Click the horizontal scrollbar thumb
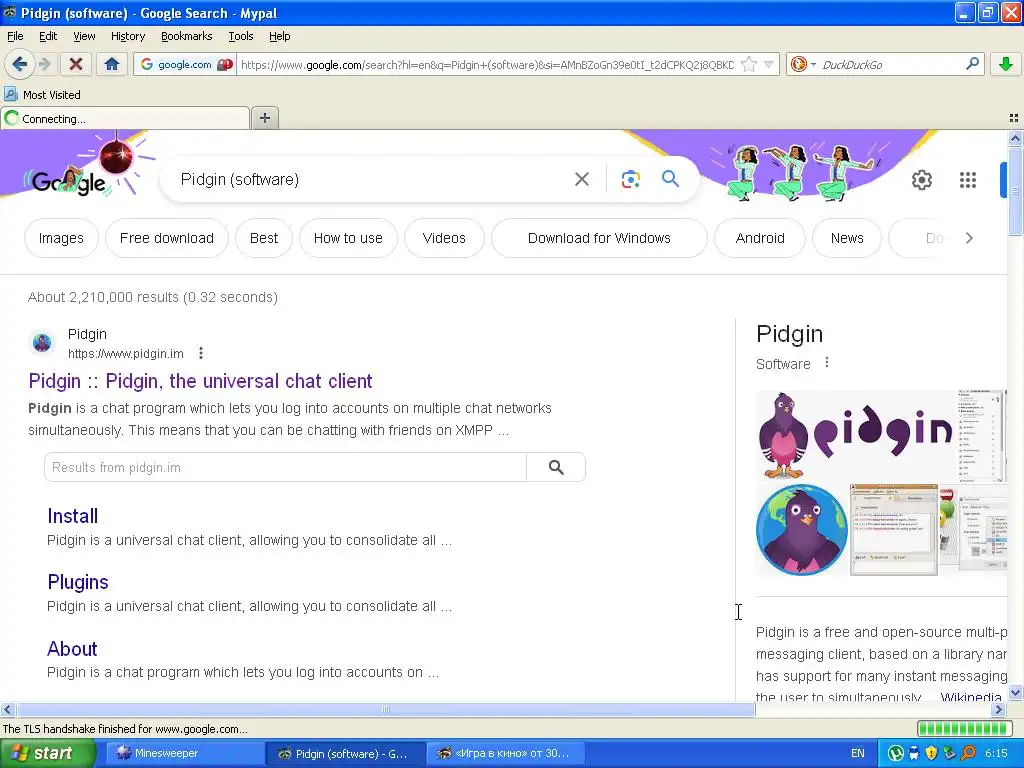 coord(386,709)
